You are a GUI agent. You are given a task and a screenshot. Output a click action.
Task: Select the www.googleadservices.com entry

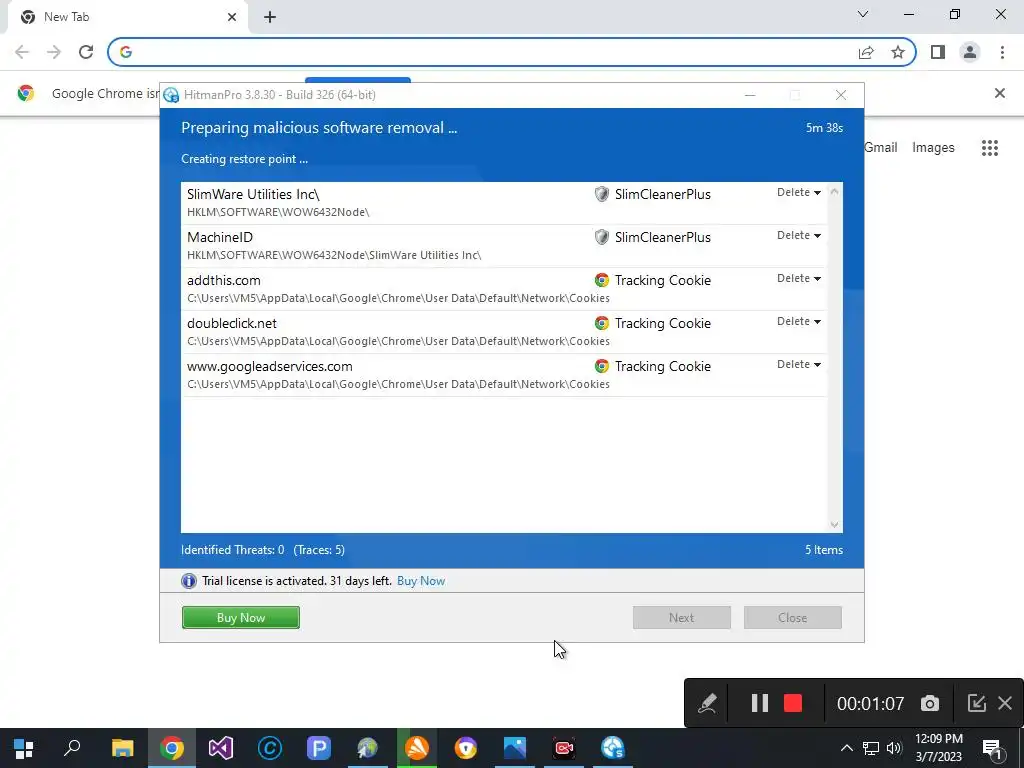point(504,376)
